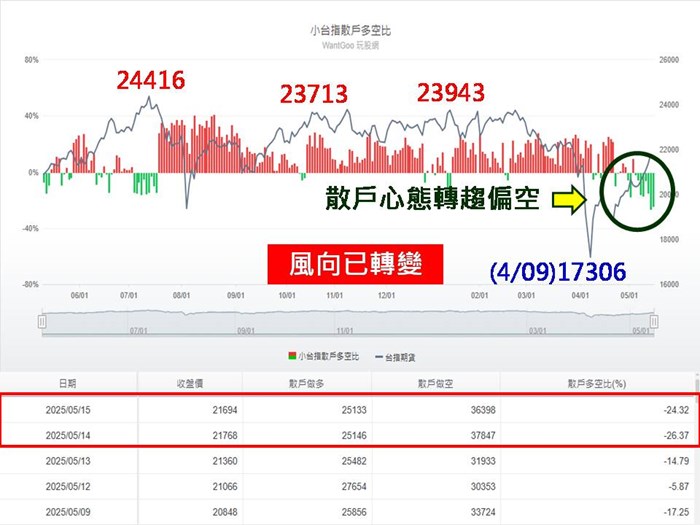Select the 2025/05/15 table row
The width and height of the screenshot is (700, 525).
[x=350, y=409]
